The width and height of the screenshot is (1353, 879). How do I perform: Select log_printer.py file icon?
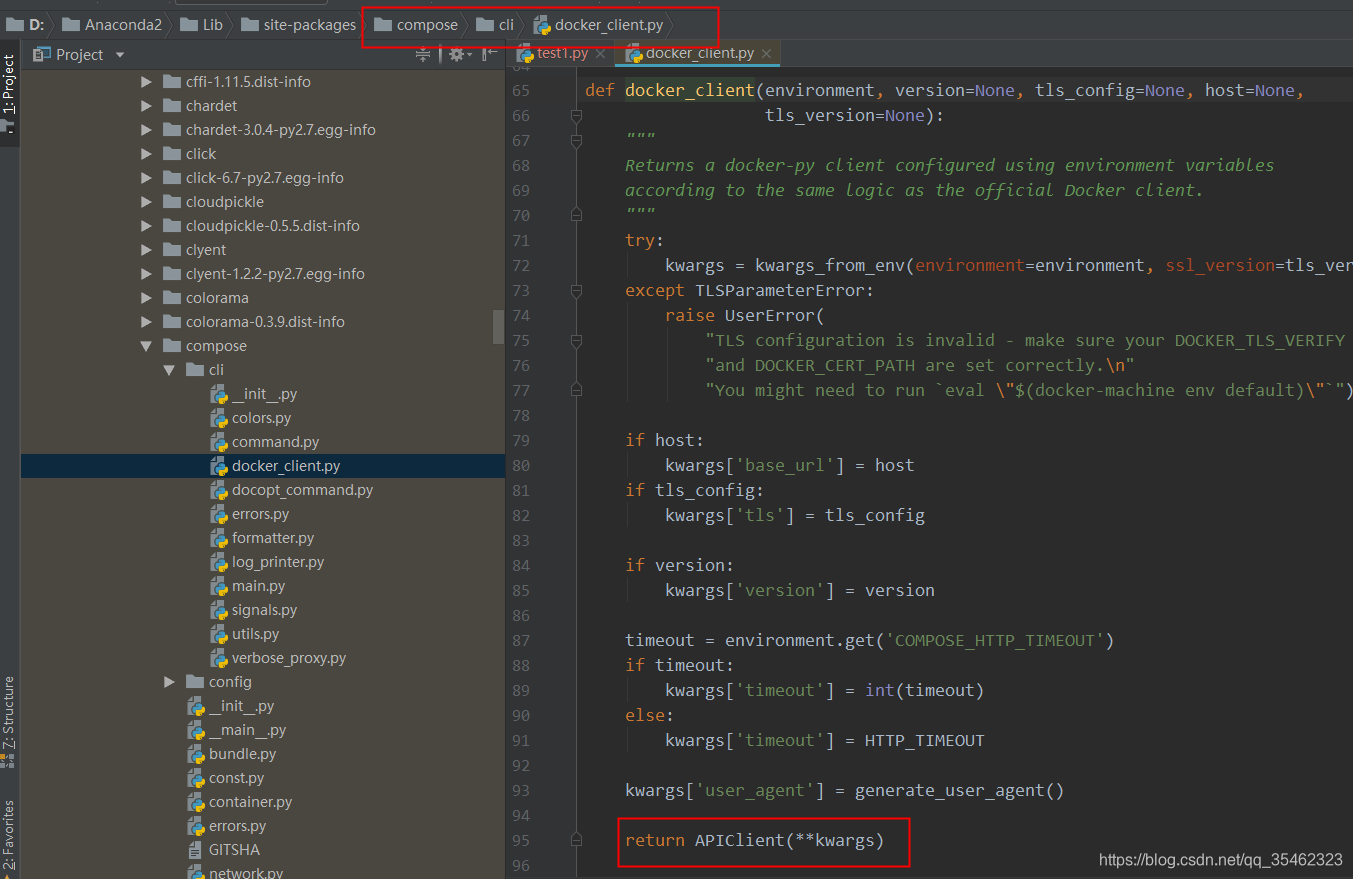pos(219,562)
